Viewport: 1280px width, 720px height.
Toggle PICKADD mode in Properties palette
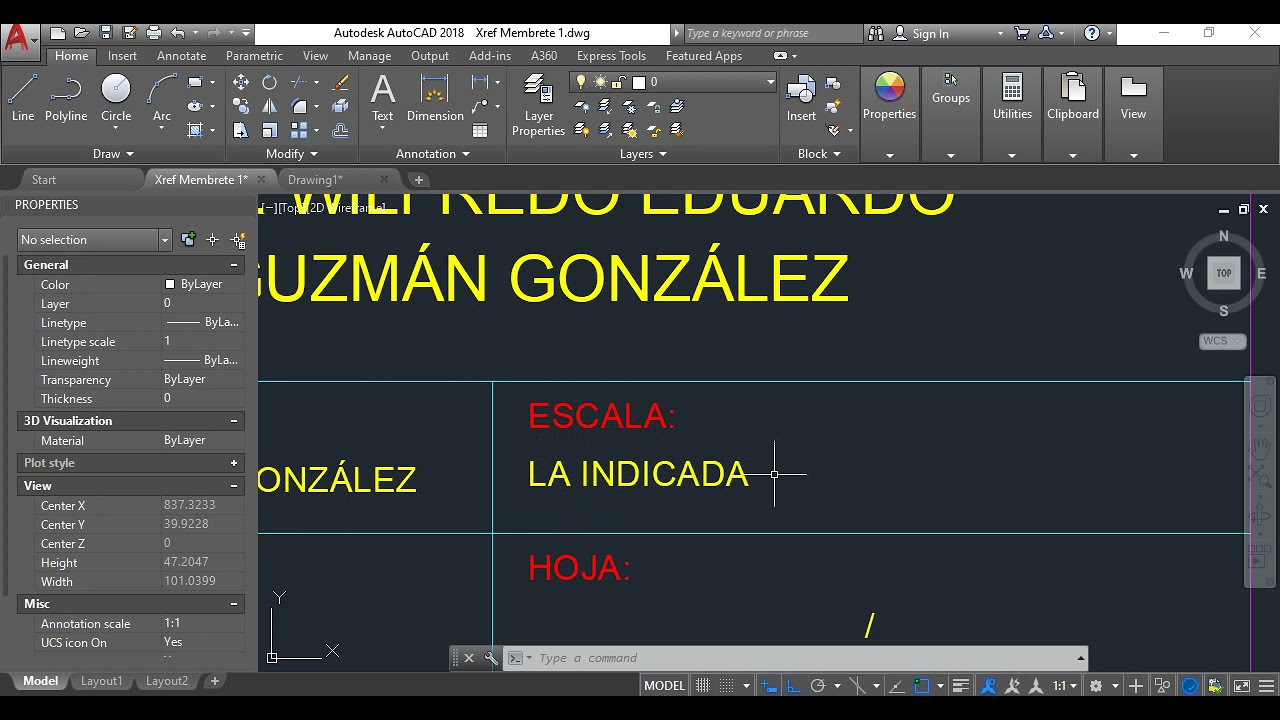point(188,240)
